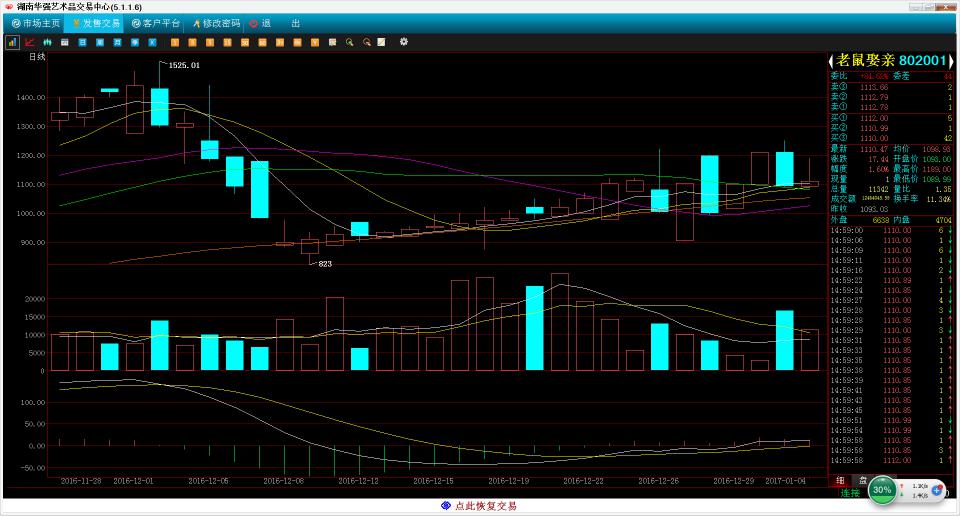Select the orange Y period icon
Image resolution: width=960 pixels, height=516 pixels.
pyautogui.click(x=315, y=42)
